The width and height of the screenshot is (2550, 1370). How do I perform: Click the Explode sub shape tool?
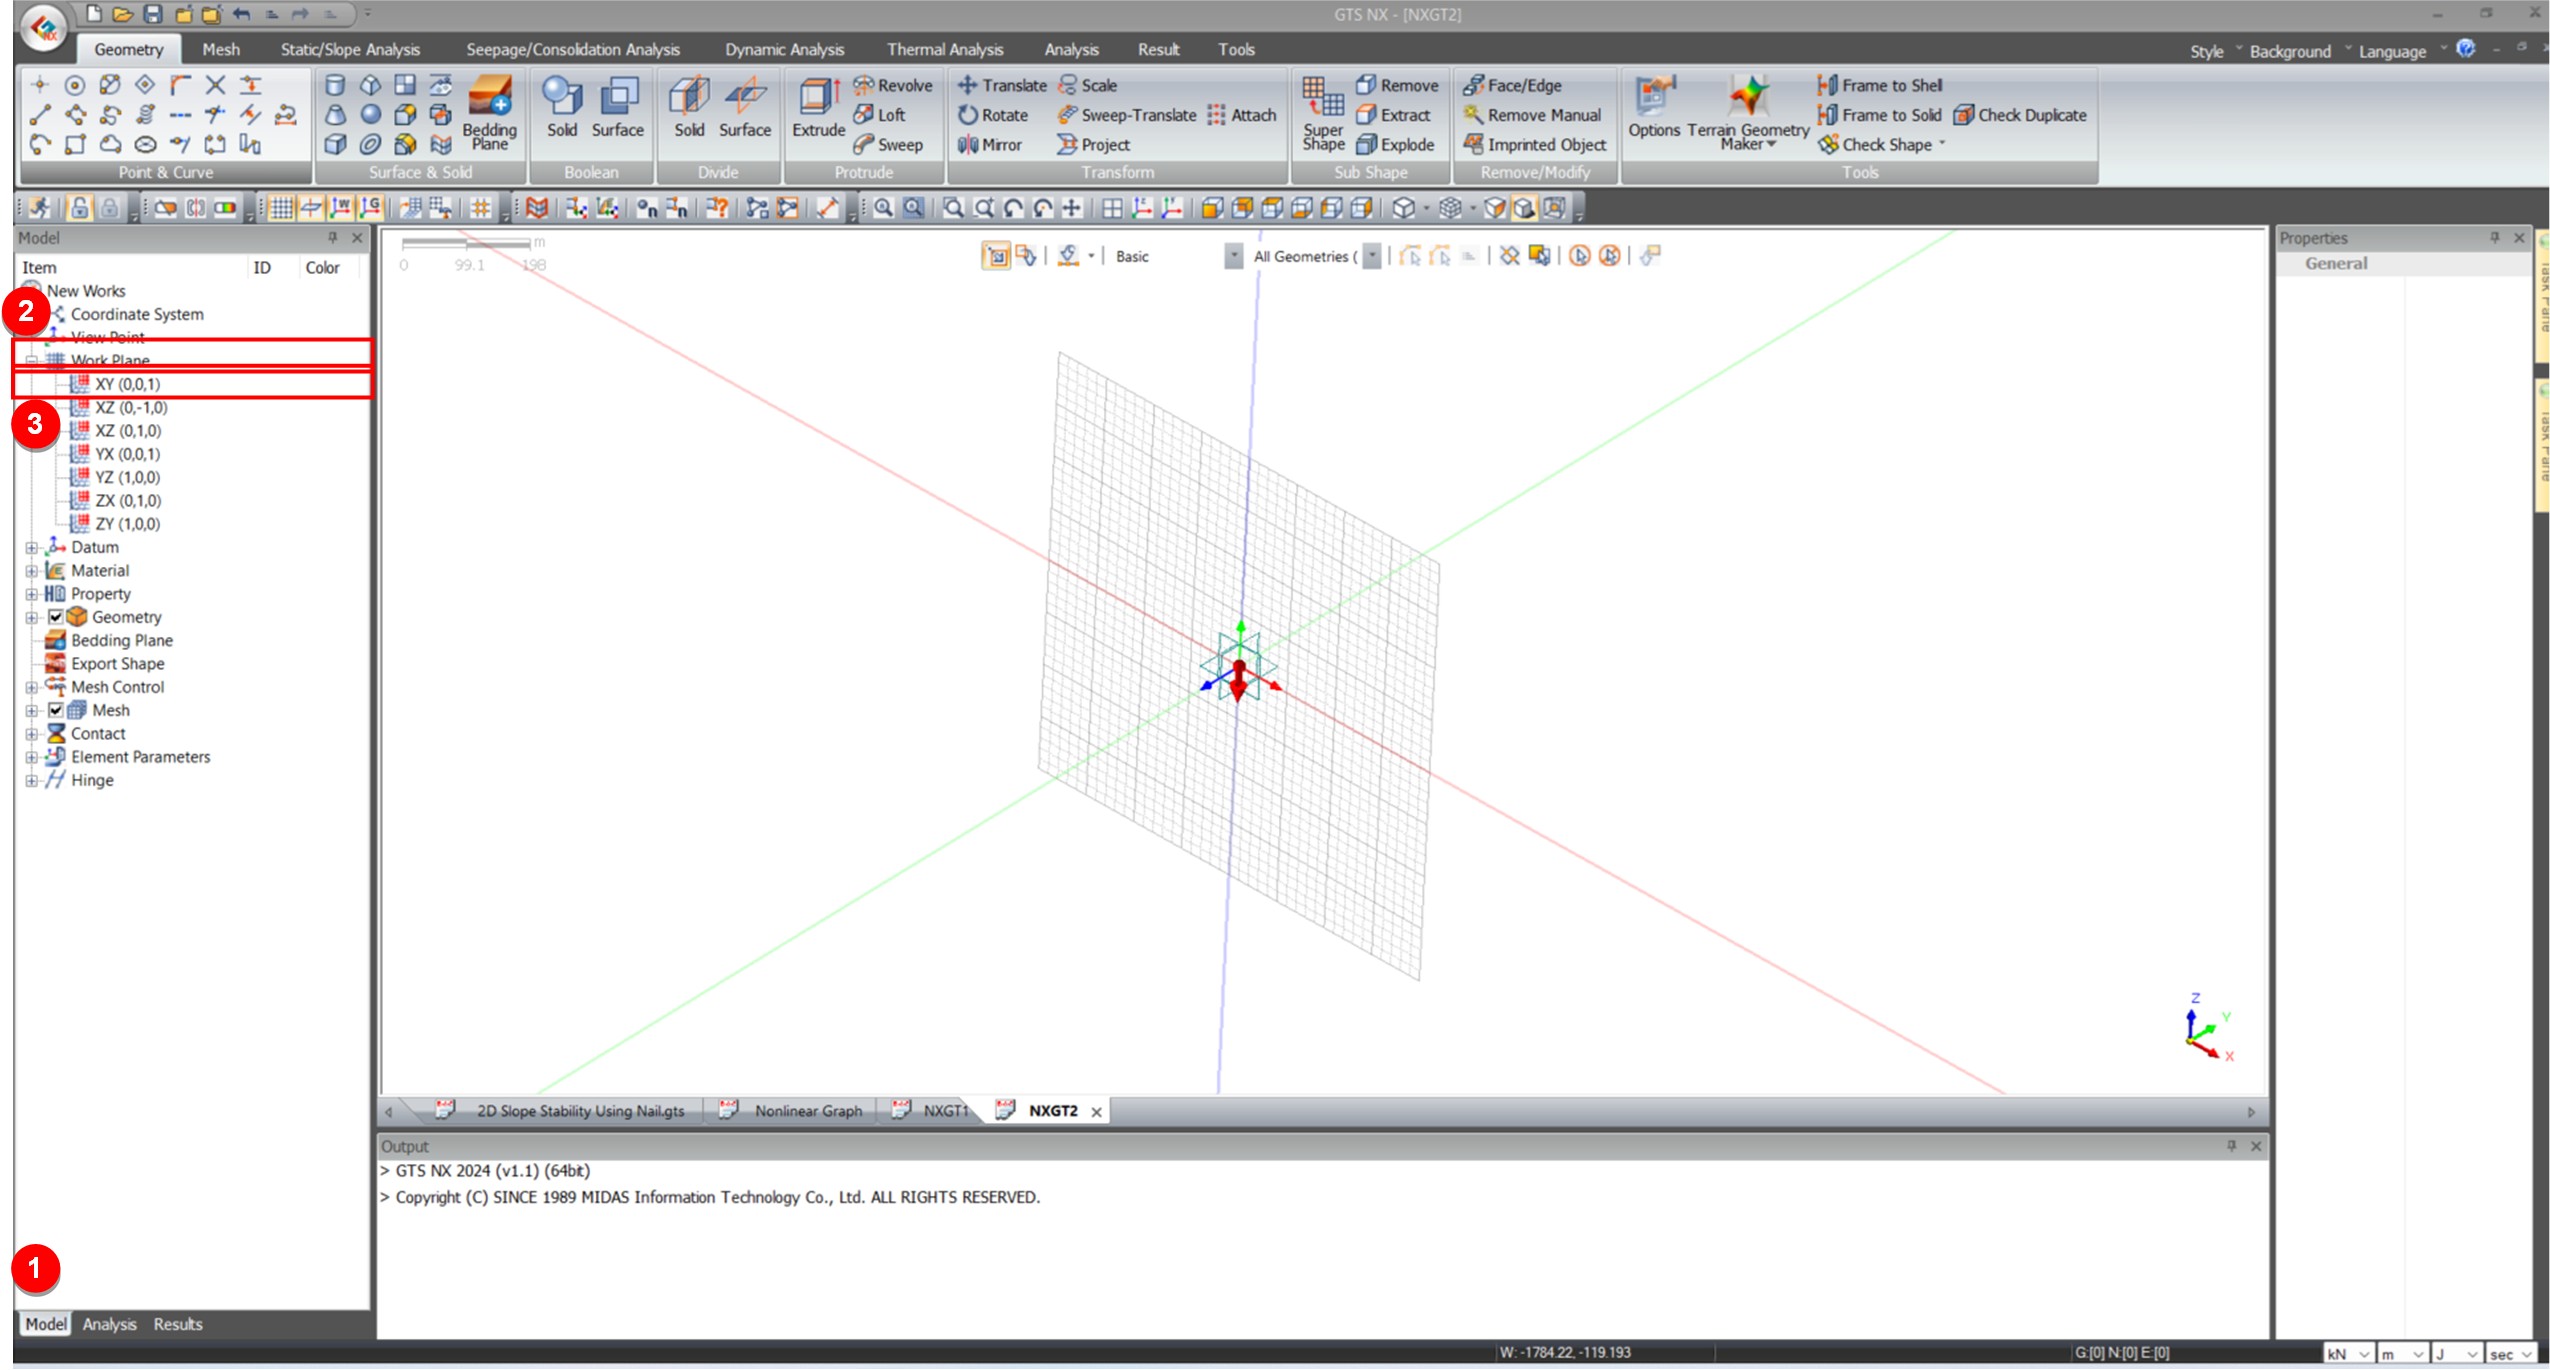click(x=1395, y=145)
